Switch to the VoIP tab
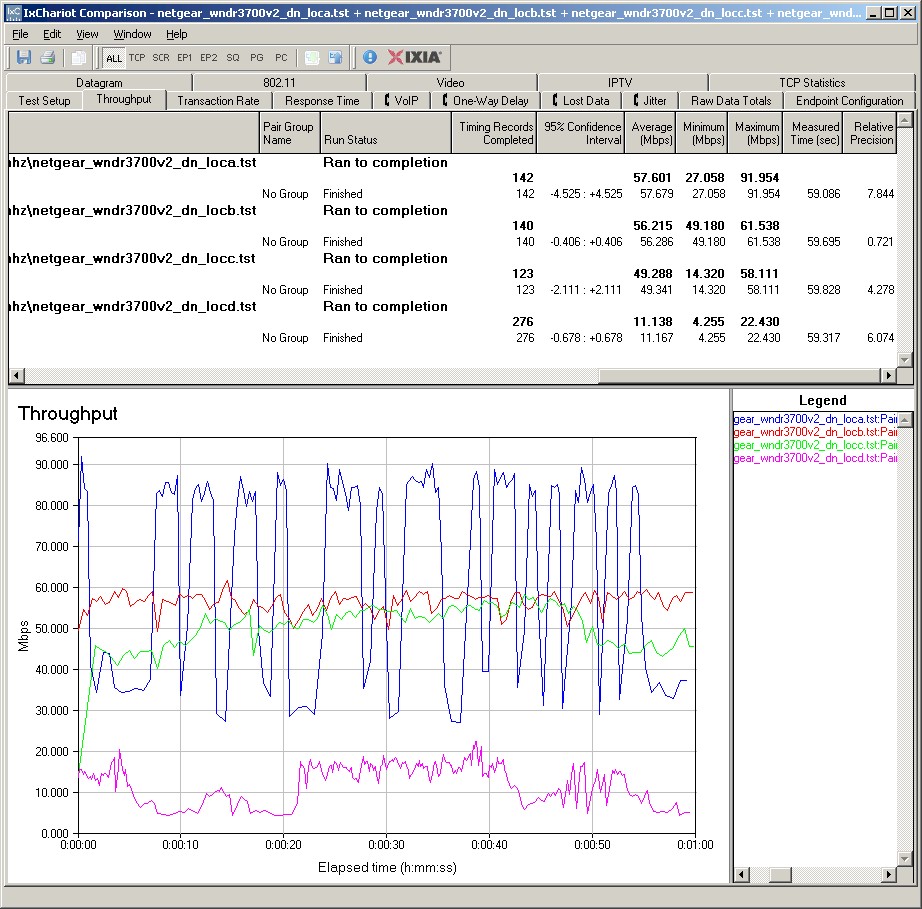The image size is (922, 909). (402, 101)
